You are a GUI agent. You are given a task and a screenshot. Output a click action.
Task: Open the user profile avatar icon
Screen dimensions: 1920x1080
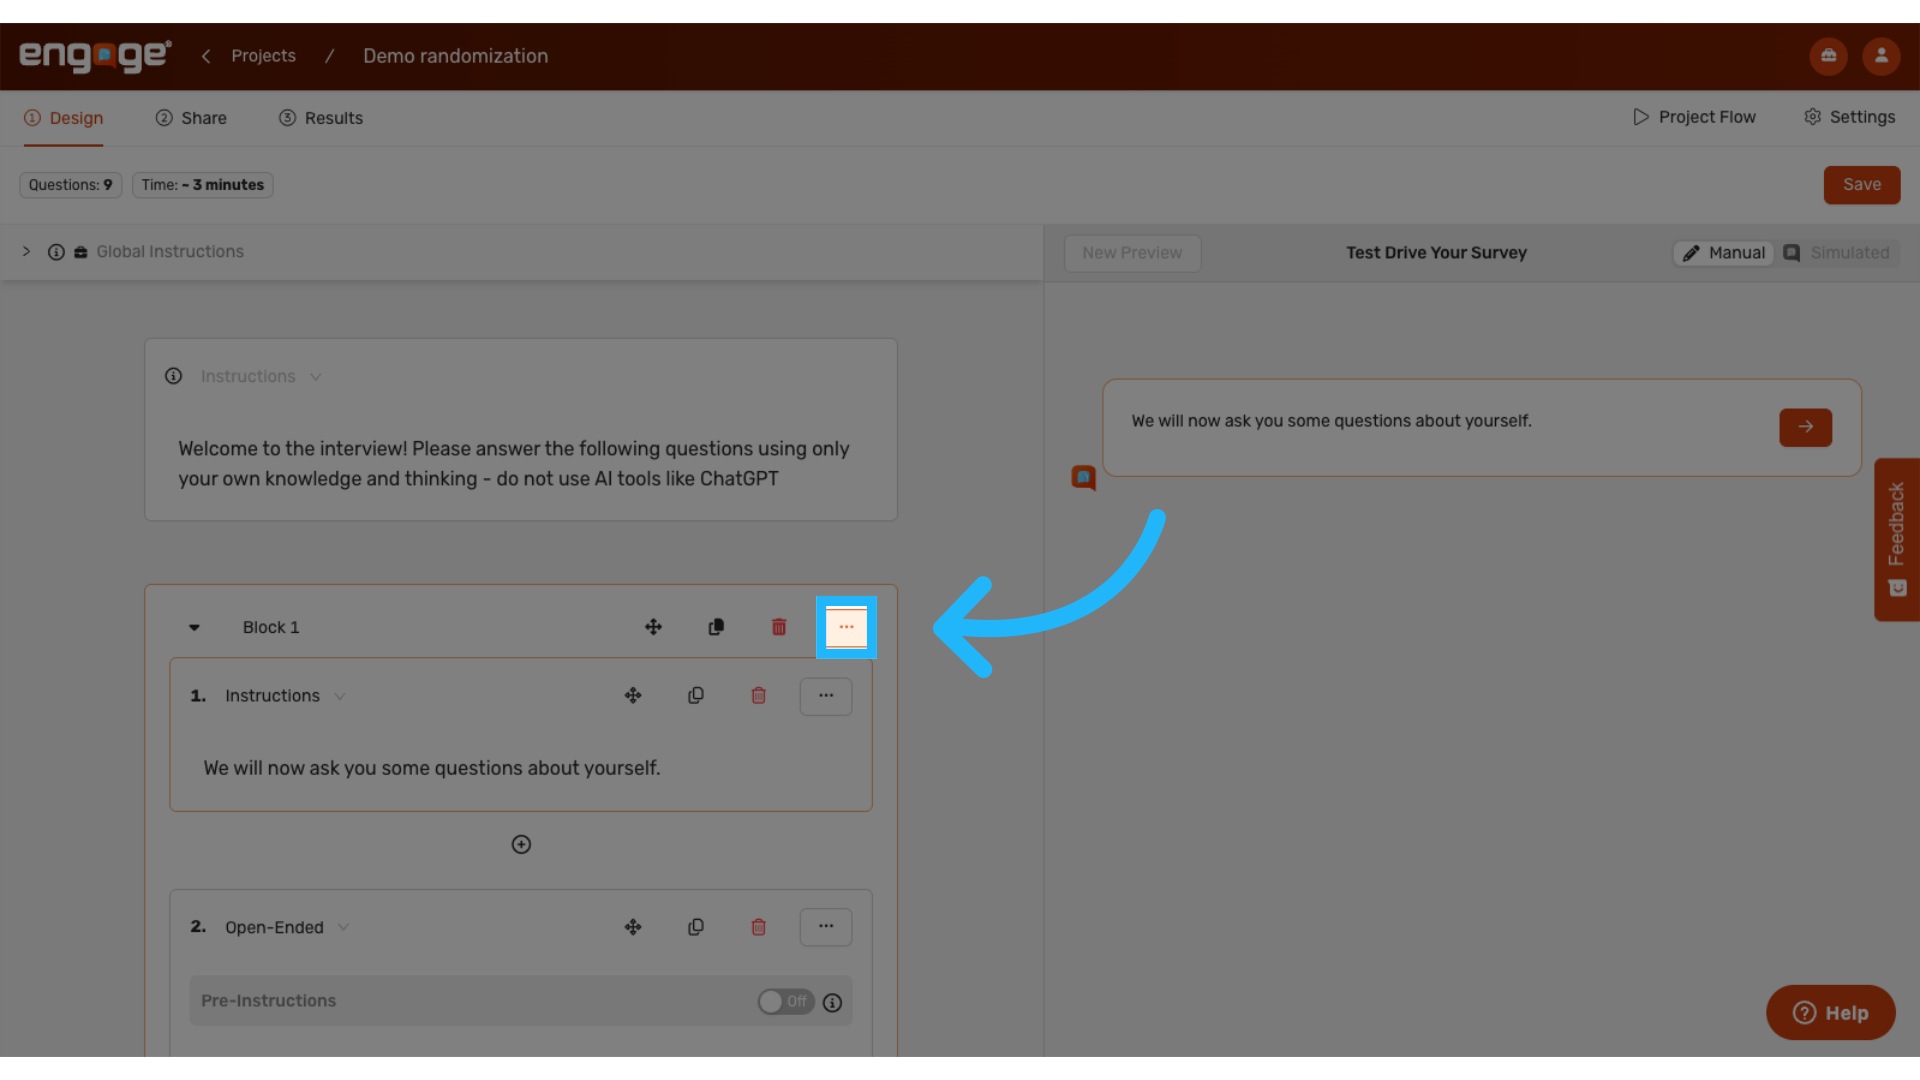point(1881,56)
